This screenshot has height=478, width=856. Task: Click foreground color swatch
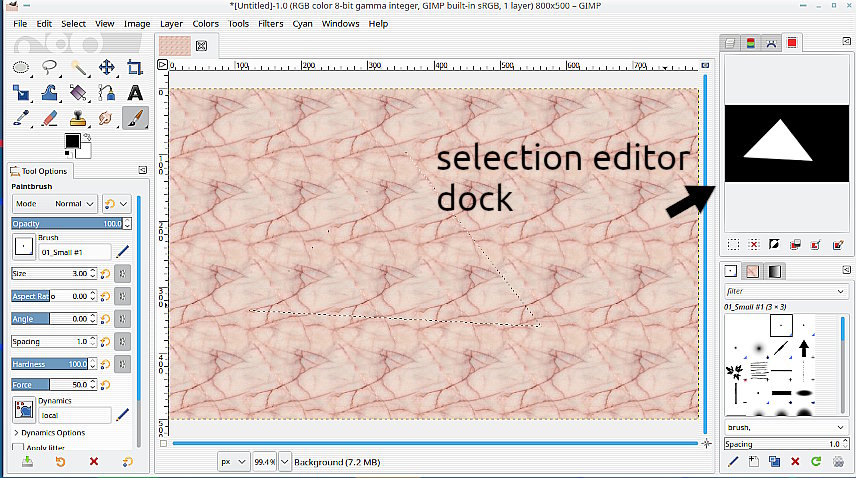[x=73, y=141]
